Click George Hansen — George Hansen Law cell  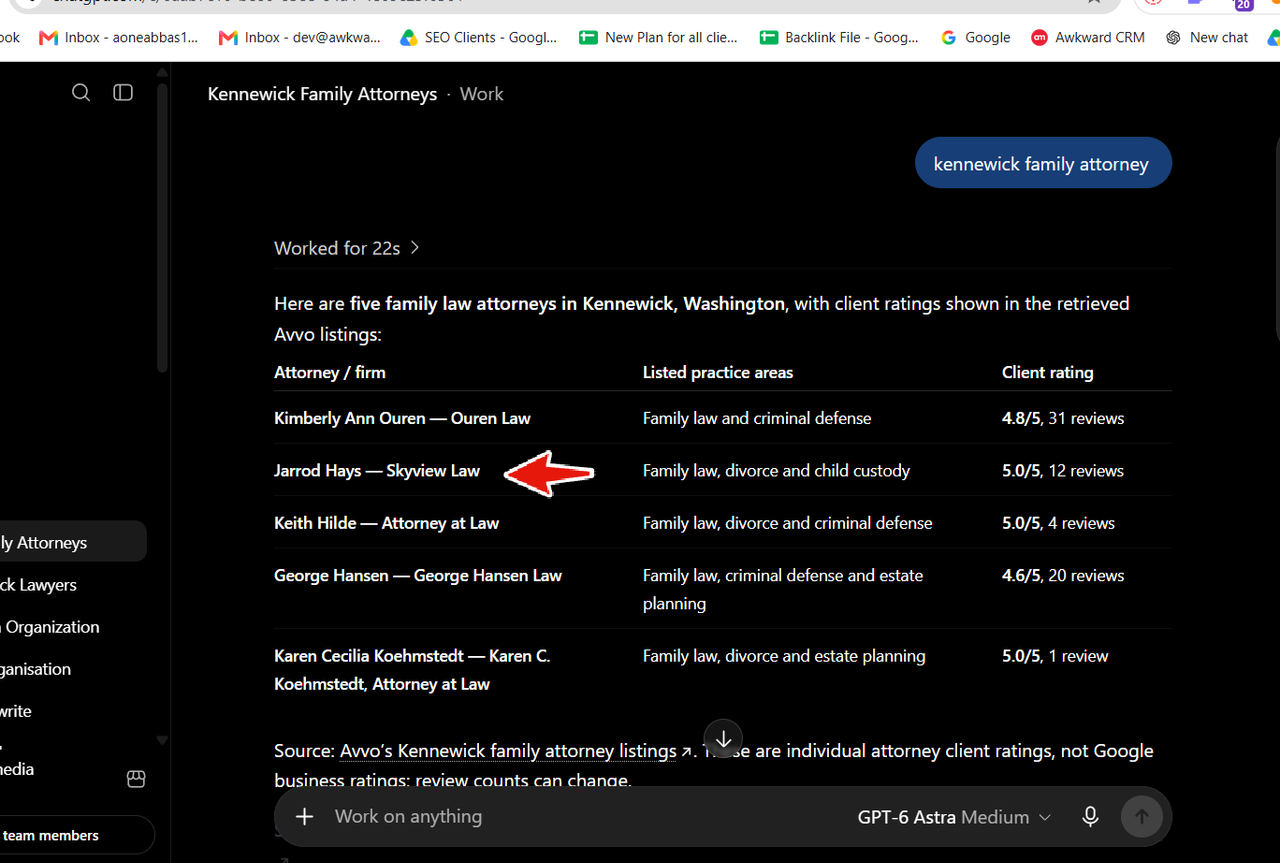point(418,576)
